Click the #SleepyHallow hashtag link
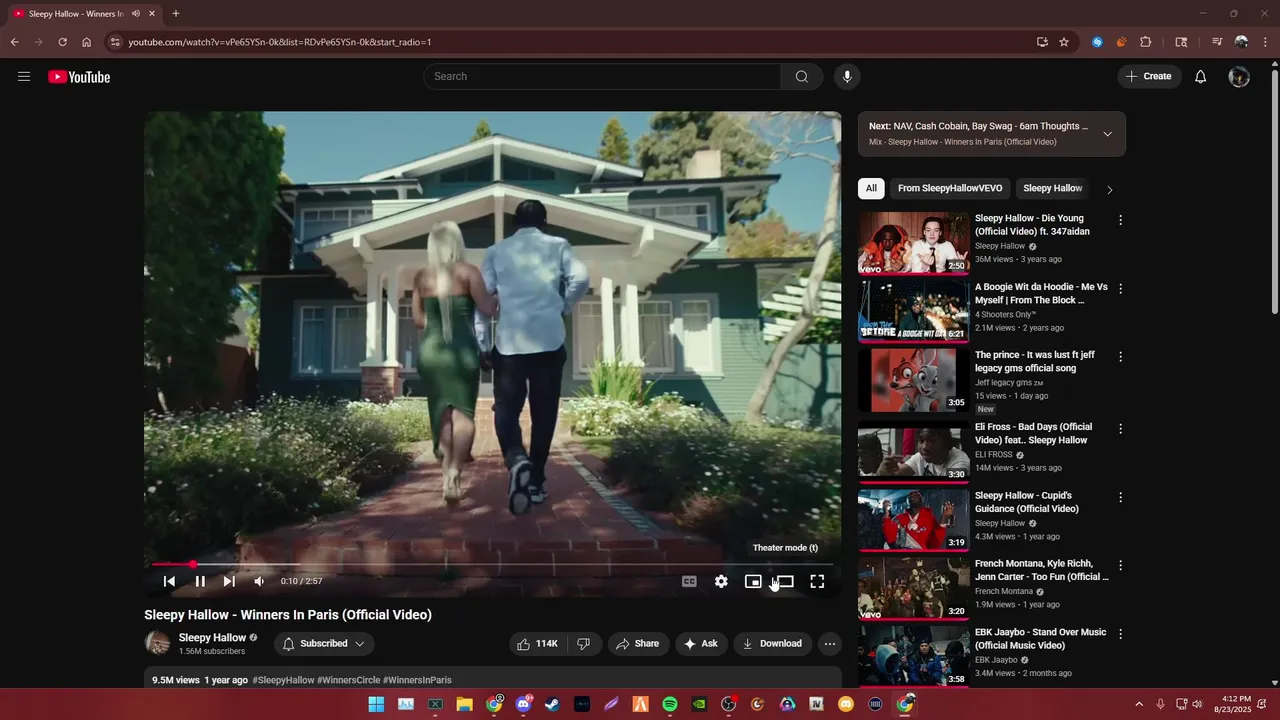This screenshot has height=720, width=1280. pos(283,680)
